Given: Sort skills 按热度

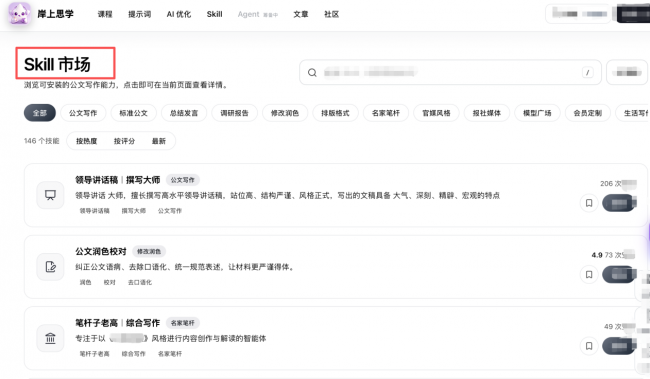Looking at the screenshot, I should 86,141.
